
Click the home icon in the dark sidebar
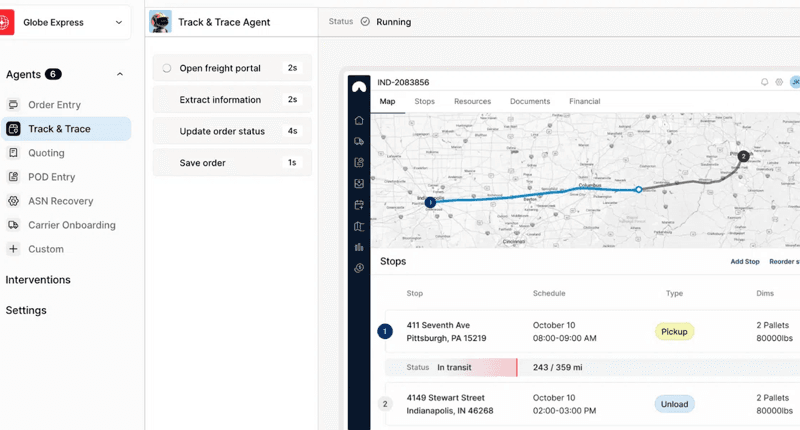tap(359, 121)
